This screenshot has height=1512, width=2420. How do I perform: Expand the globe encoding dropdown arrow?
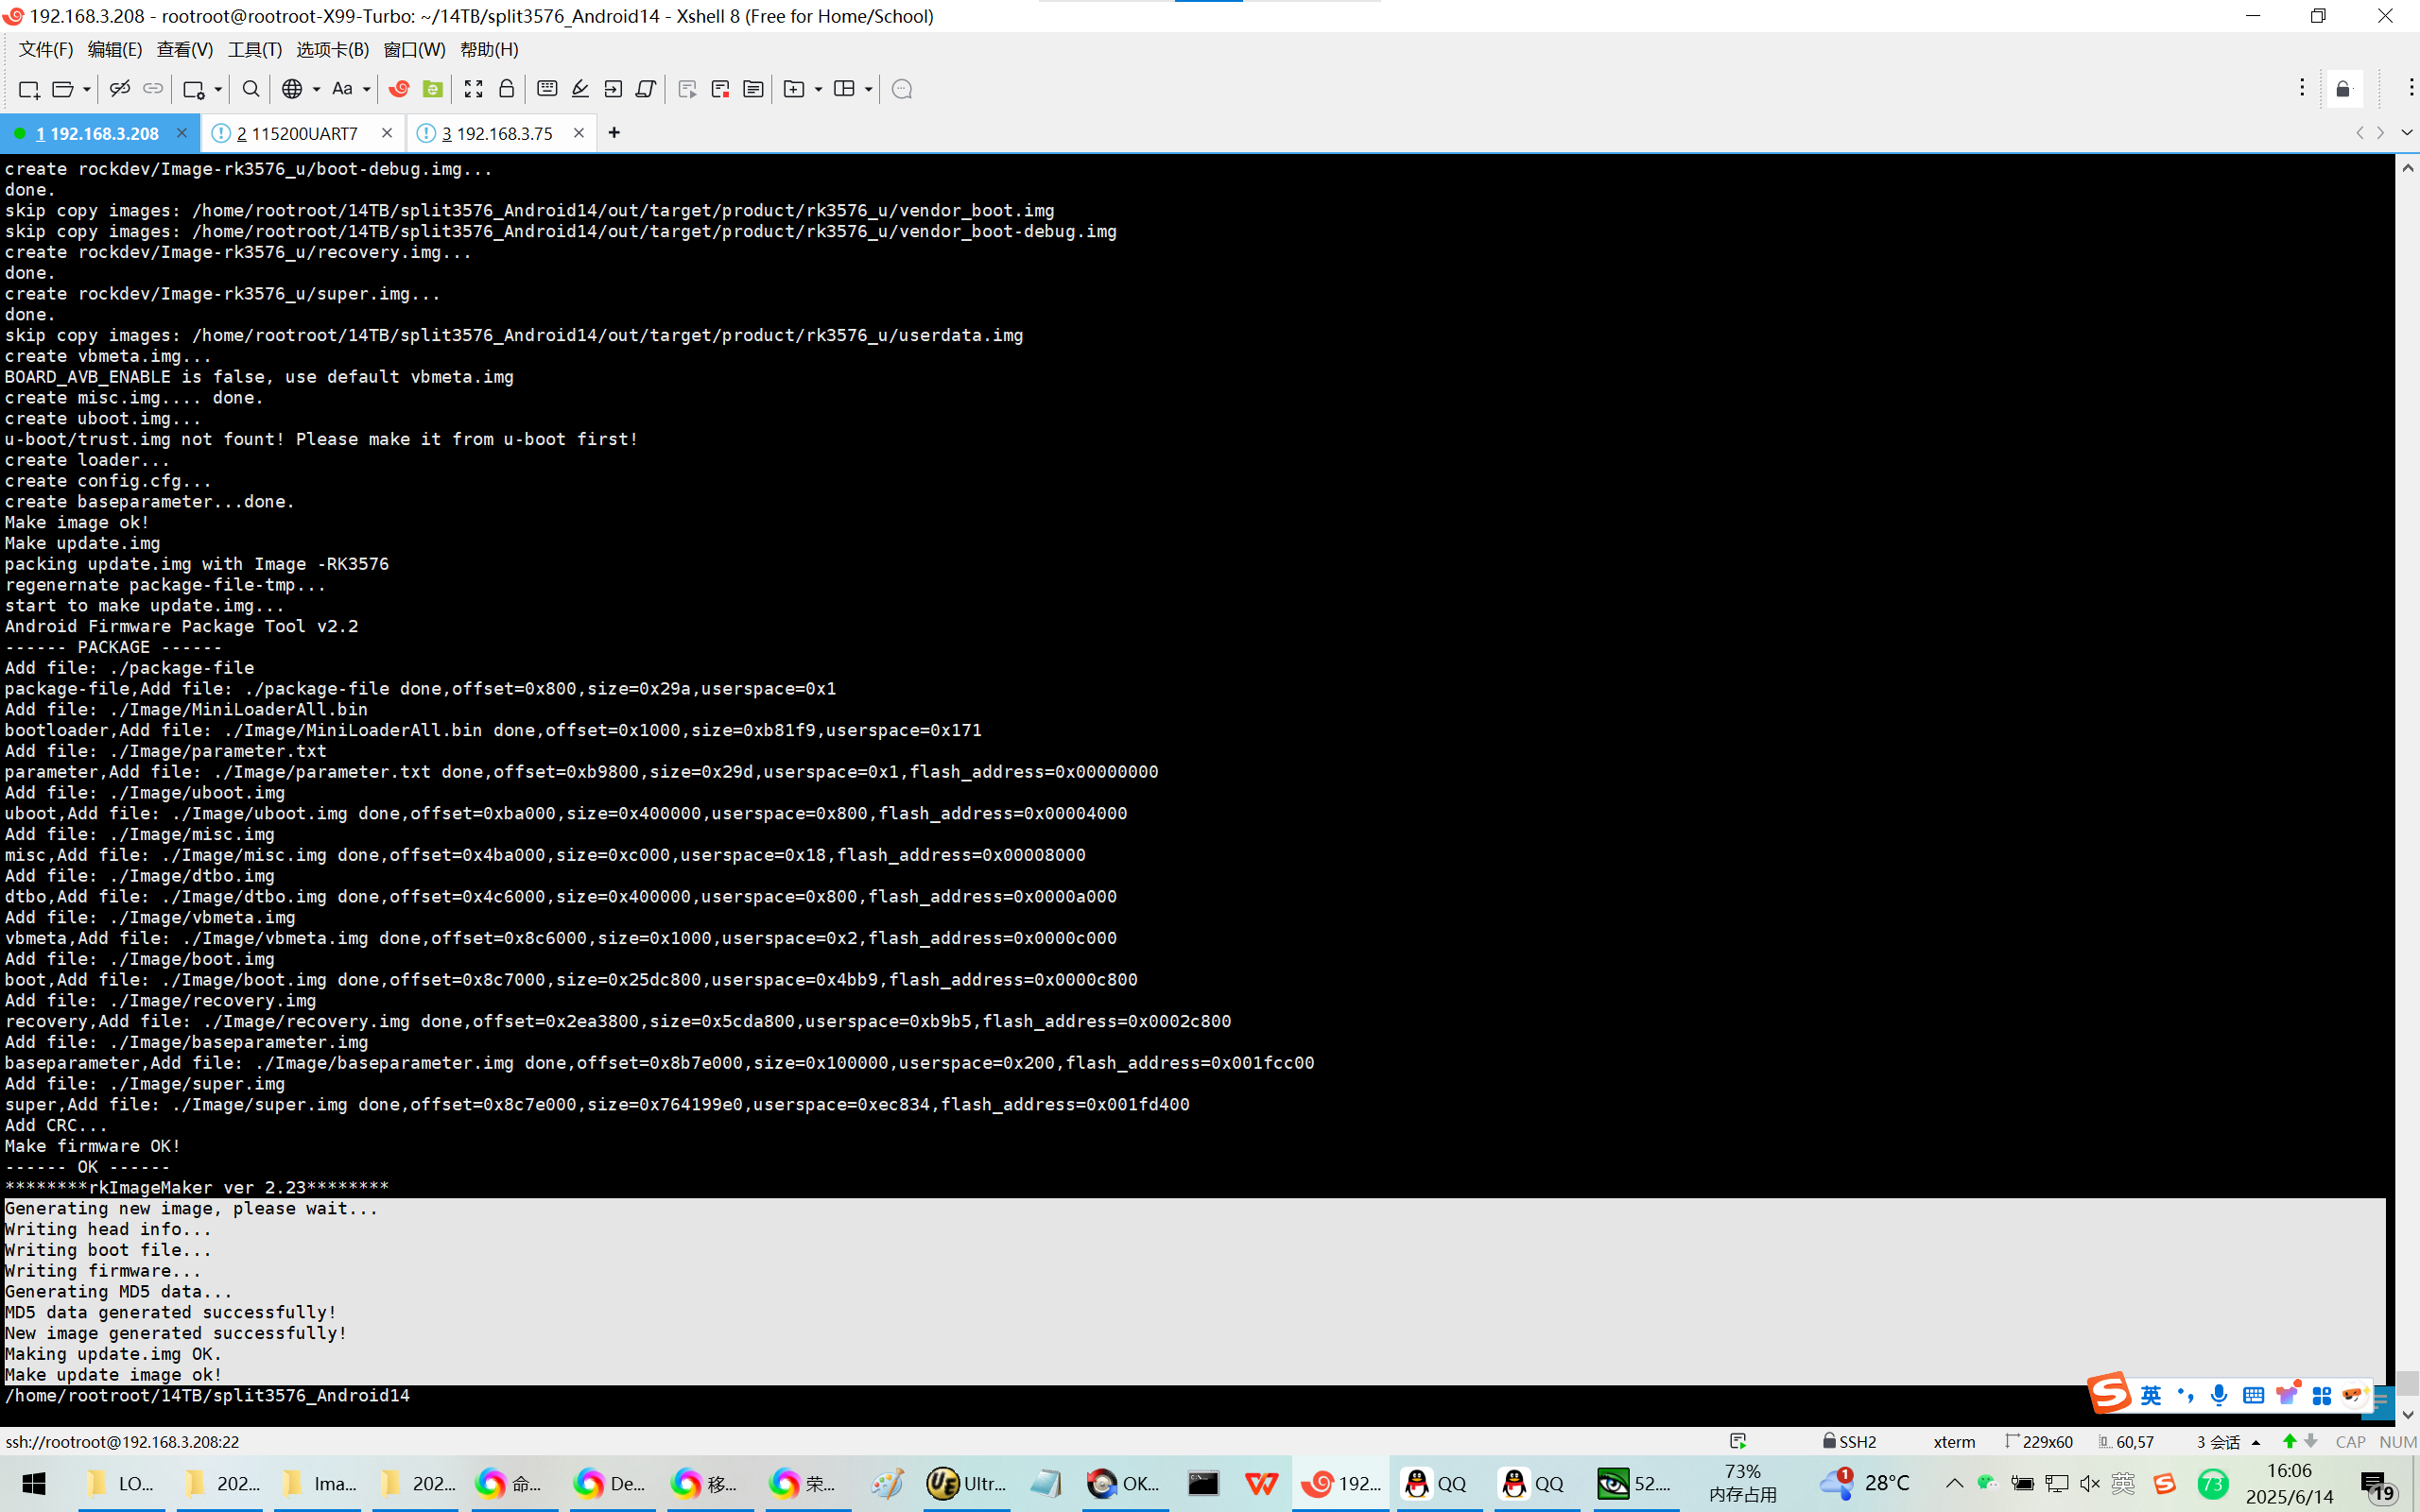316,90
